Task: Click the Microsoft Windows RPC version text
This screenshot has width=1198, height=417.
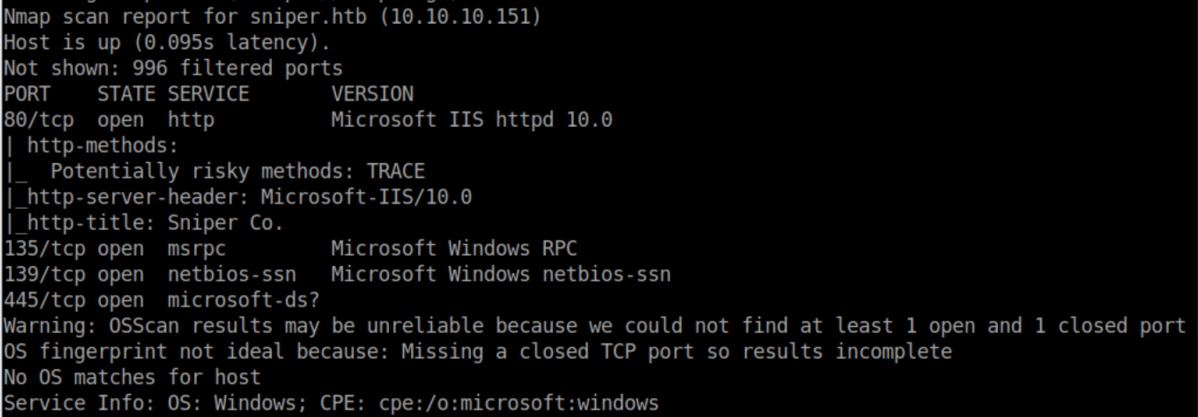Action: coord(453,248)
